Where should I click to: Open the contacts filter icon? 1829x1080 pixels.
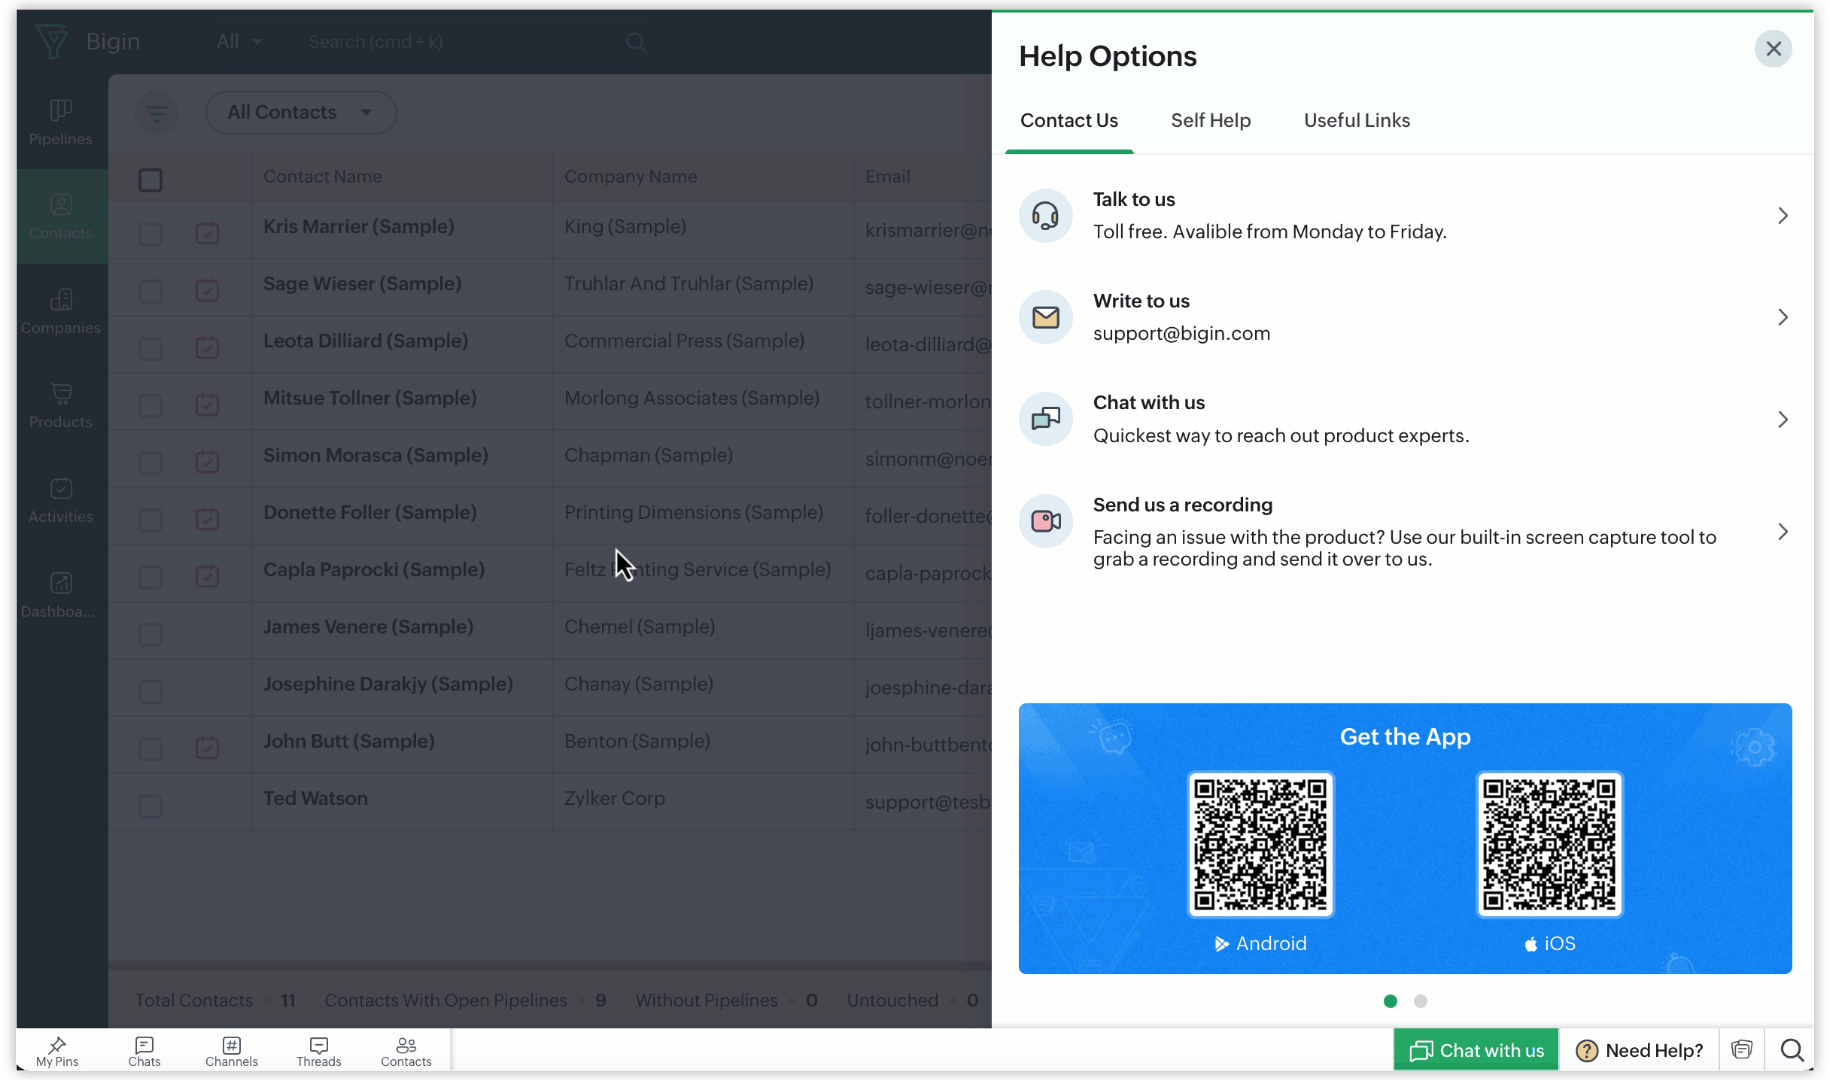click(157, 112)
